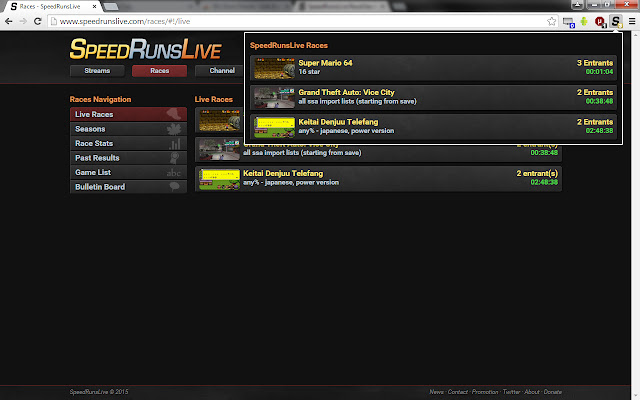The height and width of the screenshot is (400, 640).
Task: Click the 00:01:04 timer in popup
Action: tap(599, 72)
